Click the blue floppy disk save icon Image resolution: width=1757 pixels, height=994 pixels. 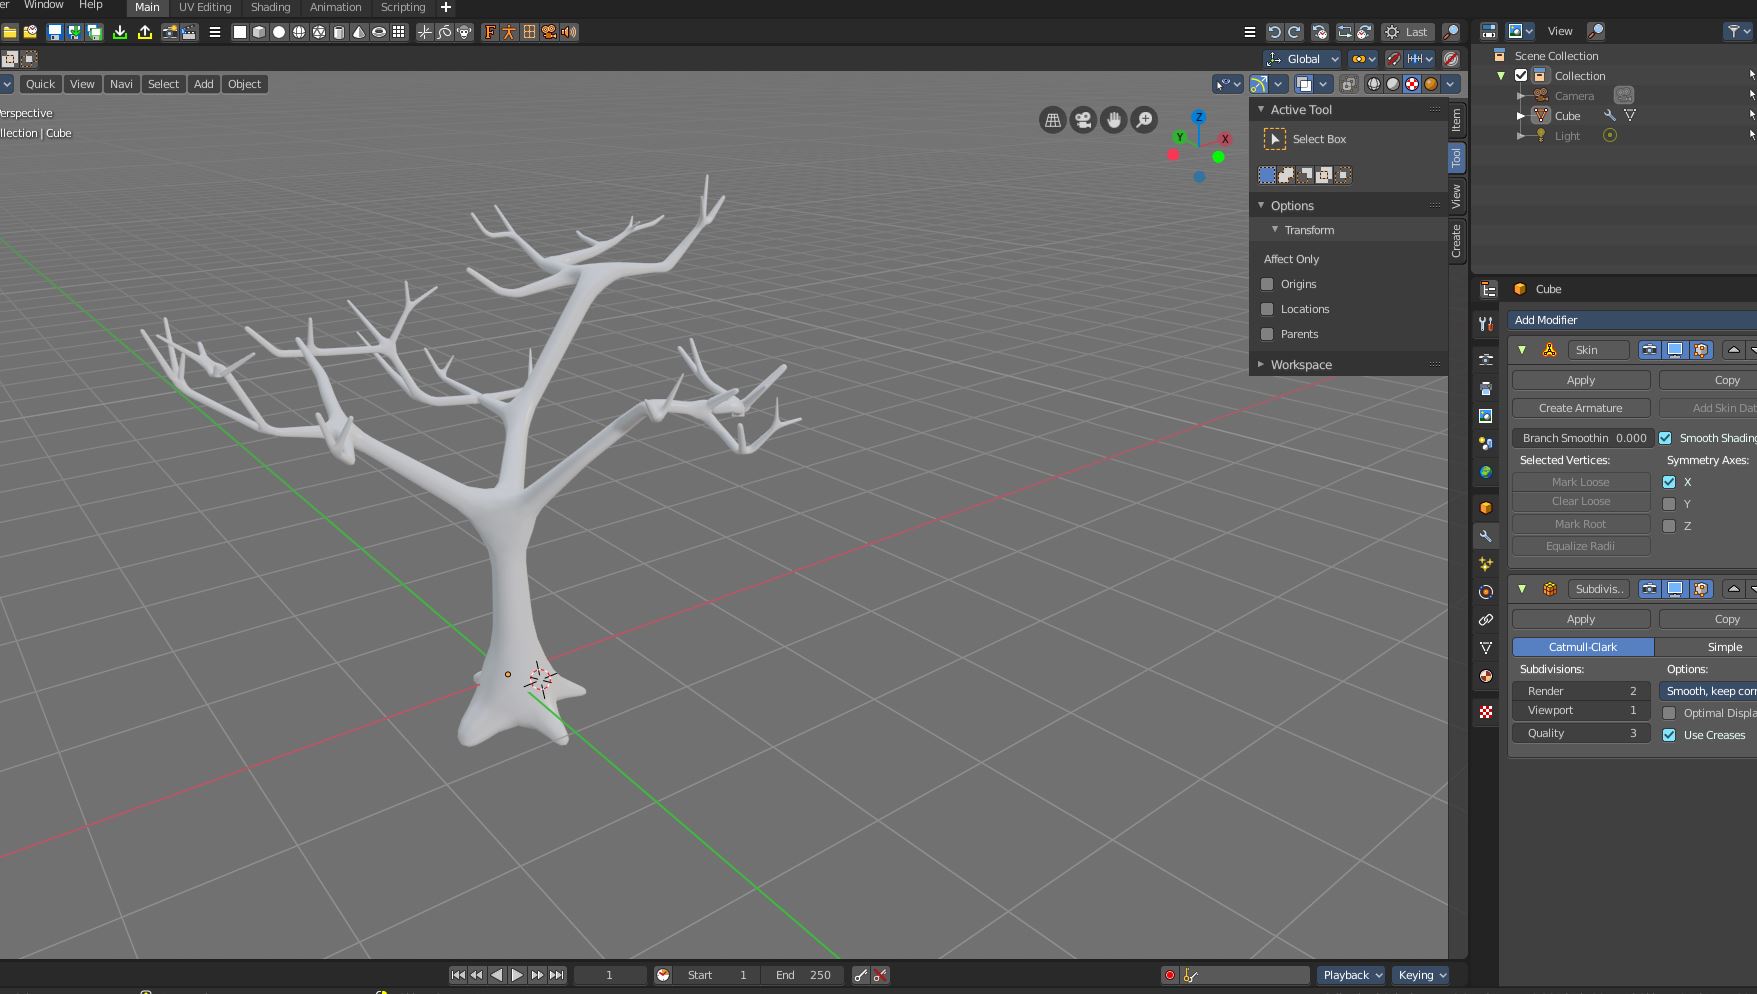pos(55,32)
